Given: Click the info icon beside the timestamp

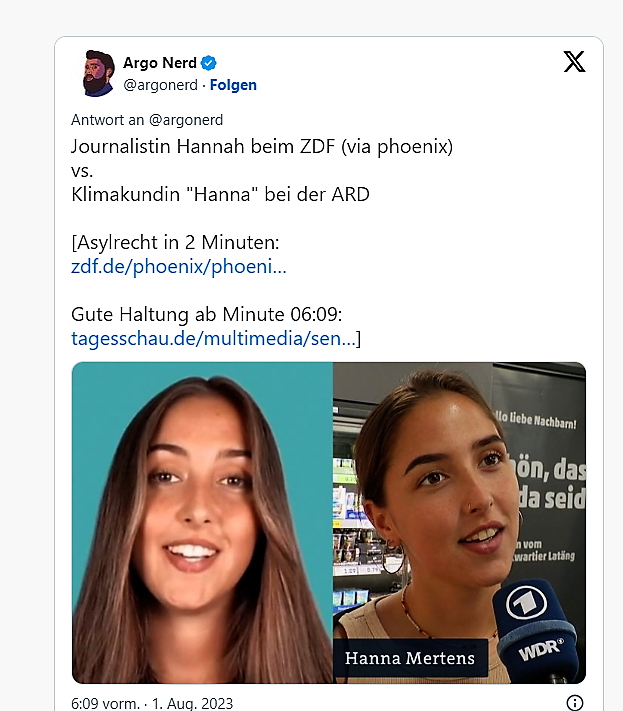Looking at the screenshot, I should click(x=574, y=702).
